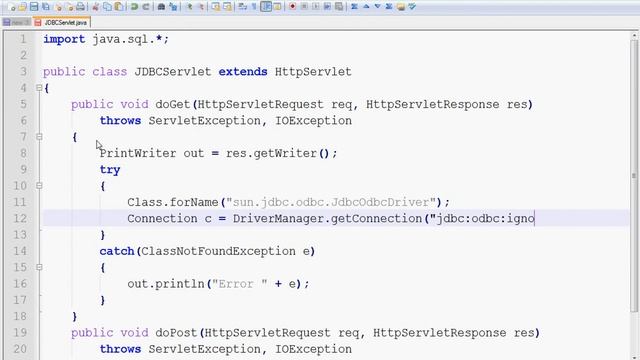Click line number 19 in the margin
The image size is (640, 360).
pos(20,333)
